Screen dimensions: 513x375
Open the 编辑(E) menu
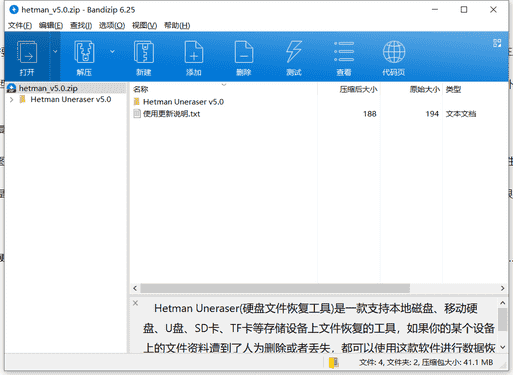pos(51,25)
